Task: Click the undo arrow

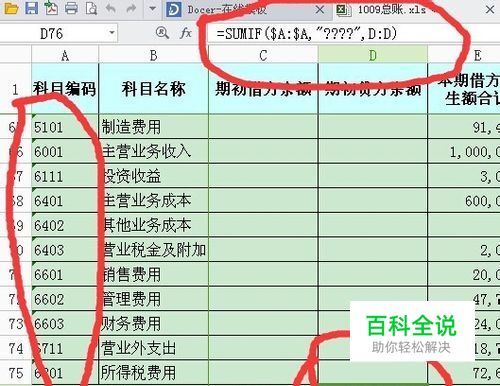Action: click(110, 8)
